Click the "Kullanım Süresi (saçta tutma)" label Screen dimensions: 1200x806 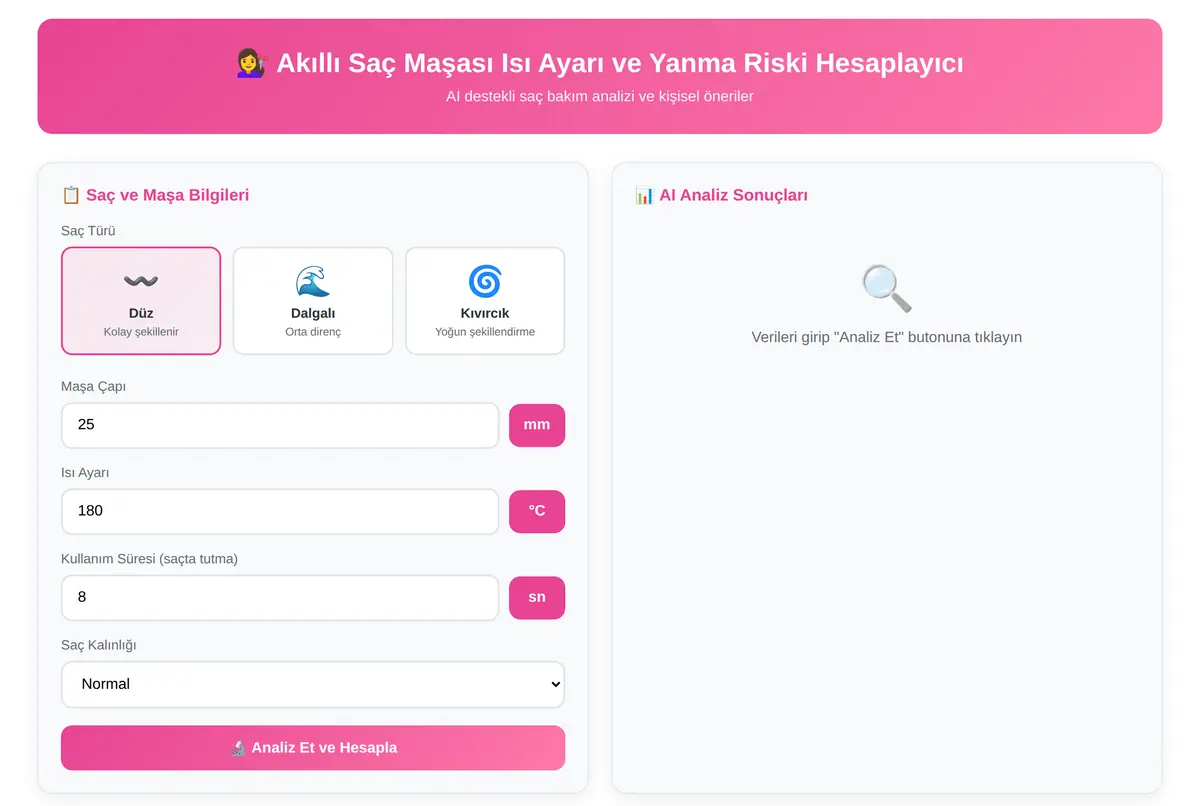(150, 559)
